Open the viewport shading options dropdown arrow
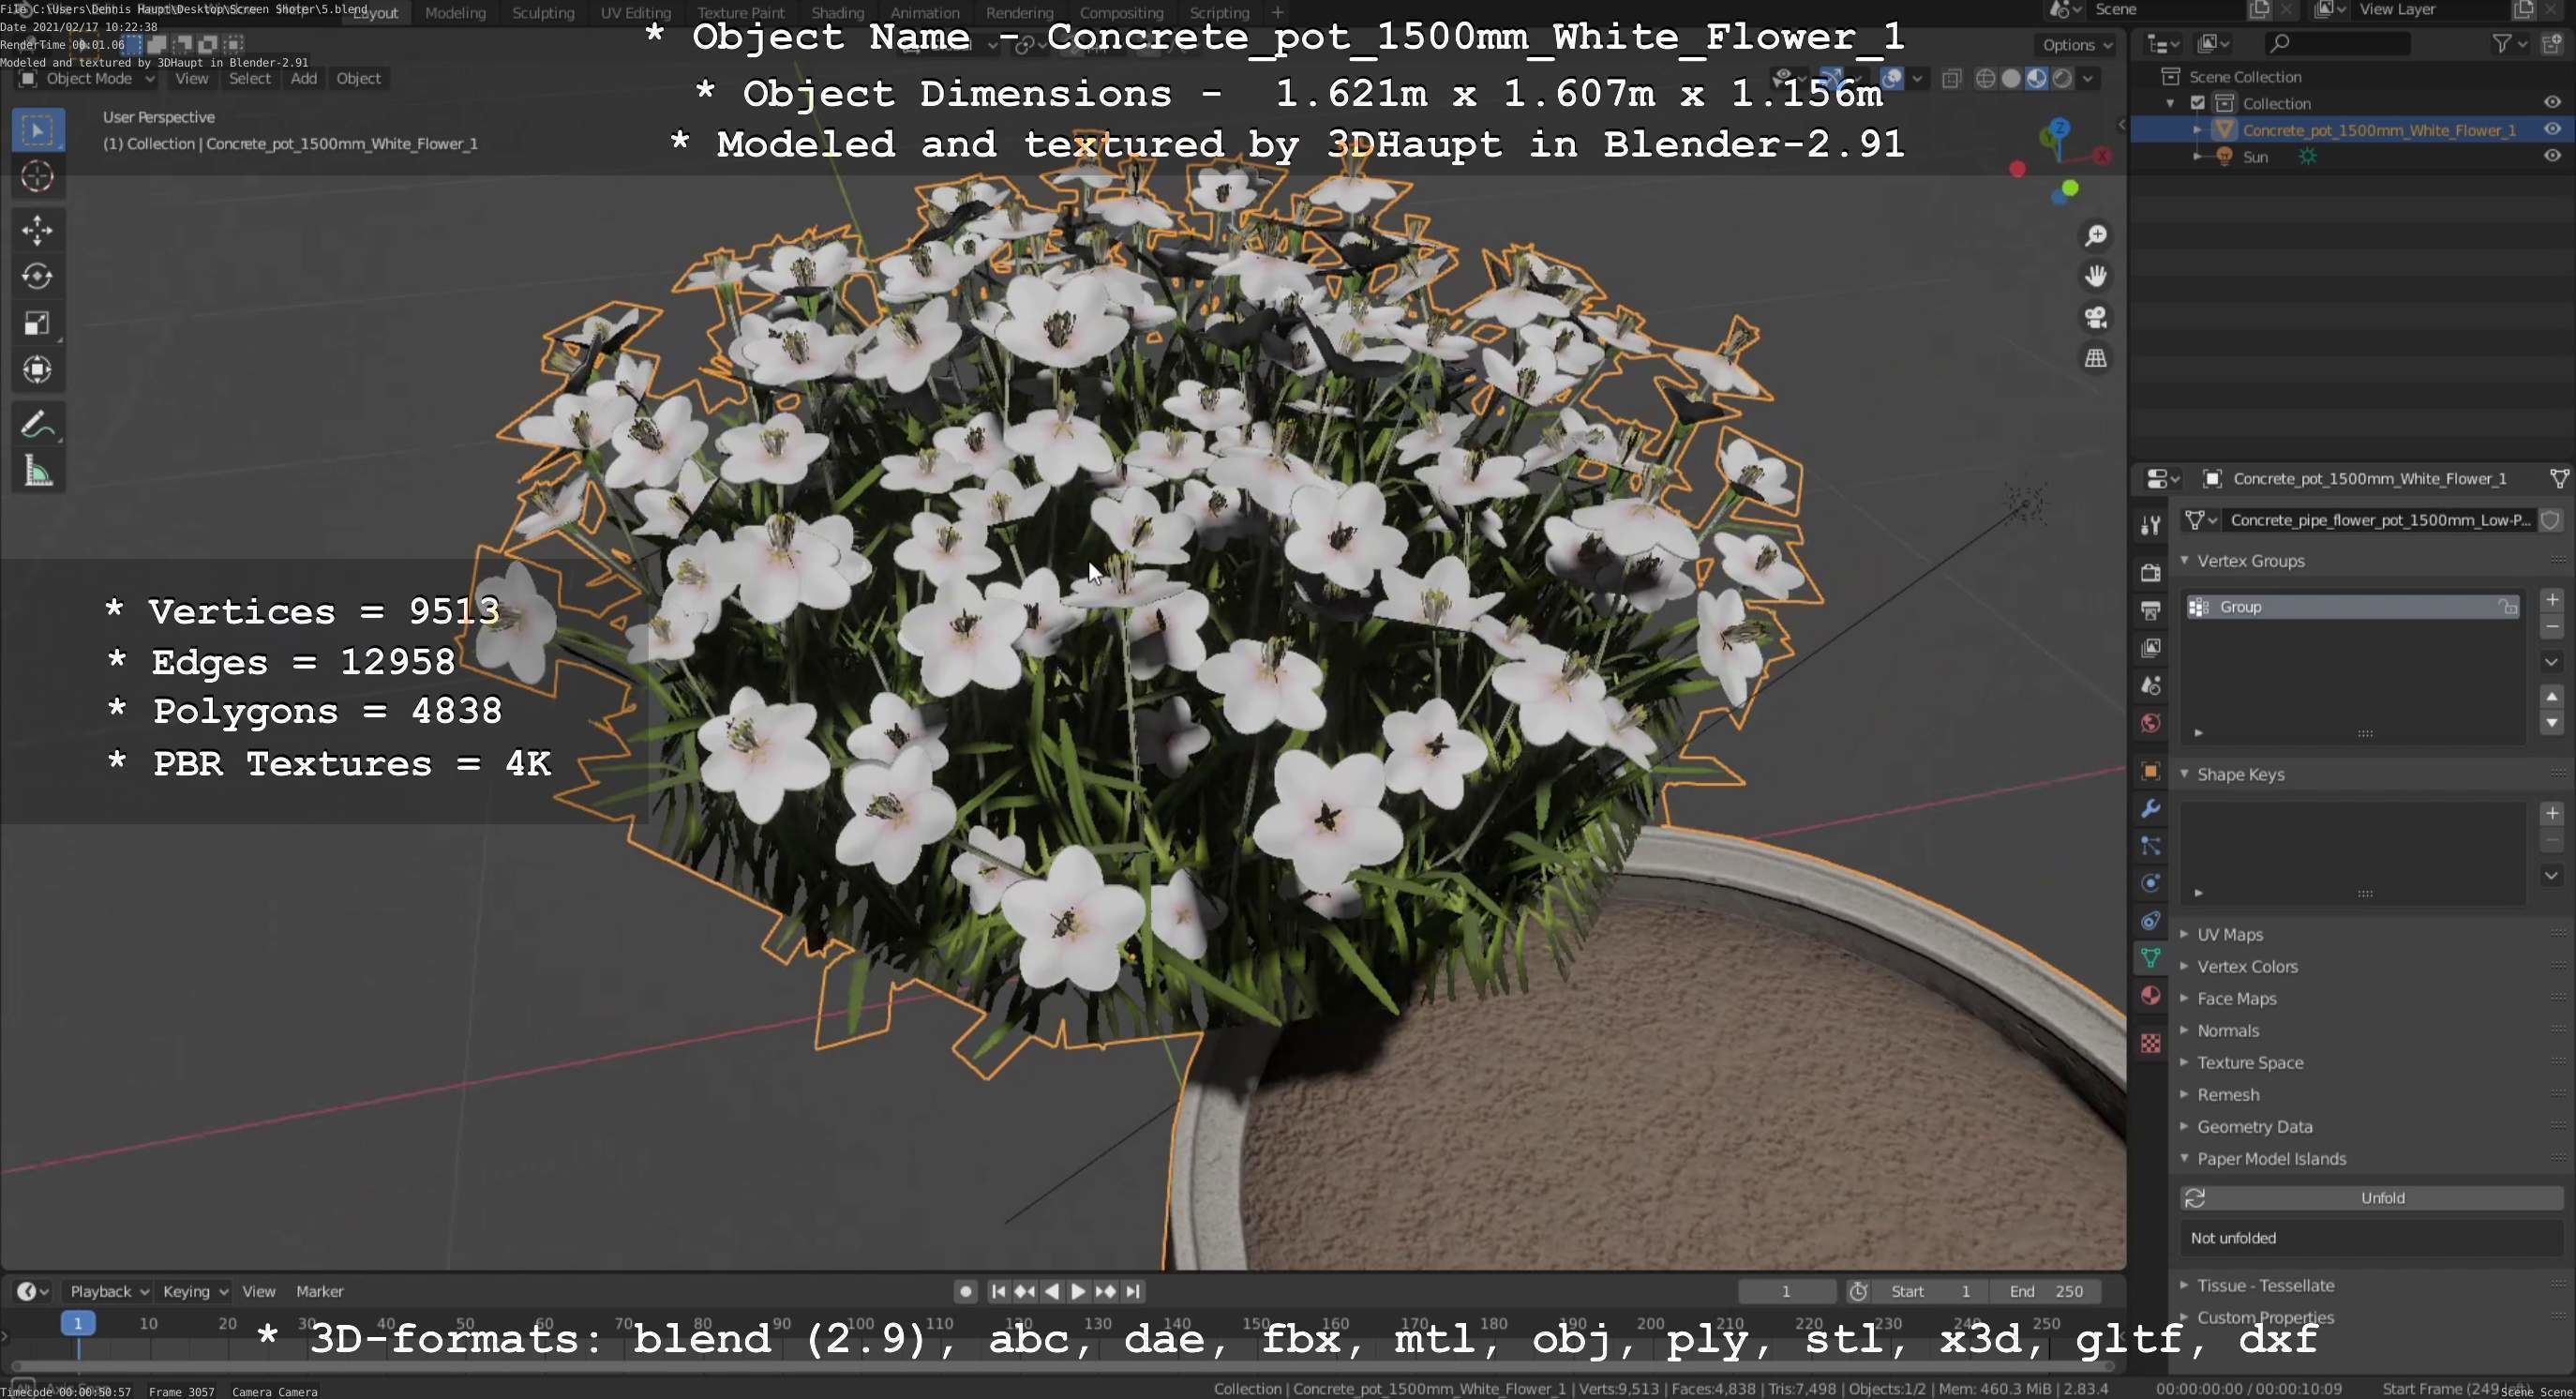The image size is (2576, 1399). (2089, 79)
